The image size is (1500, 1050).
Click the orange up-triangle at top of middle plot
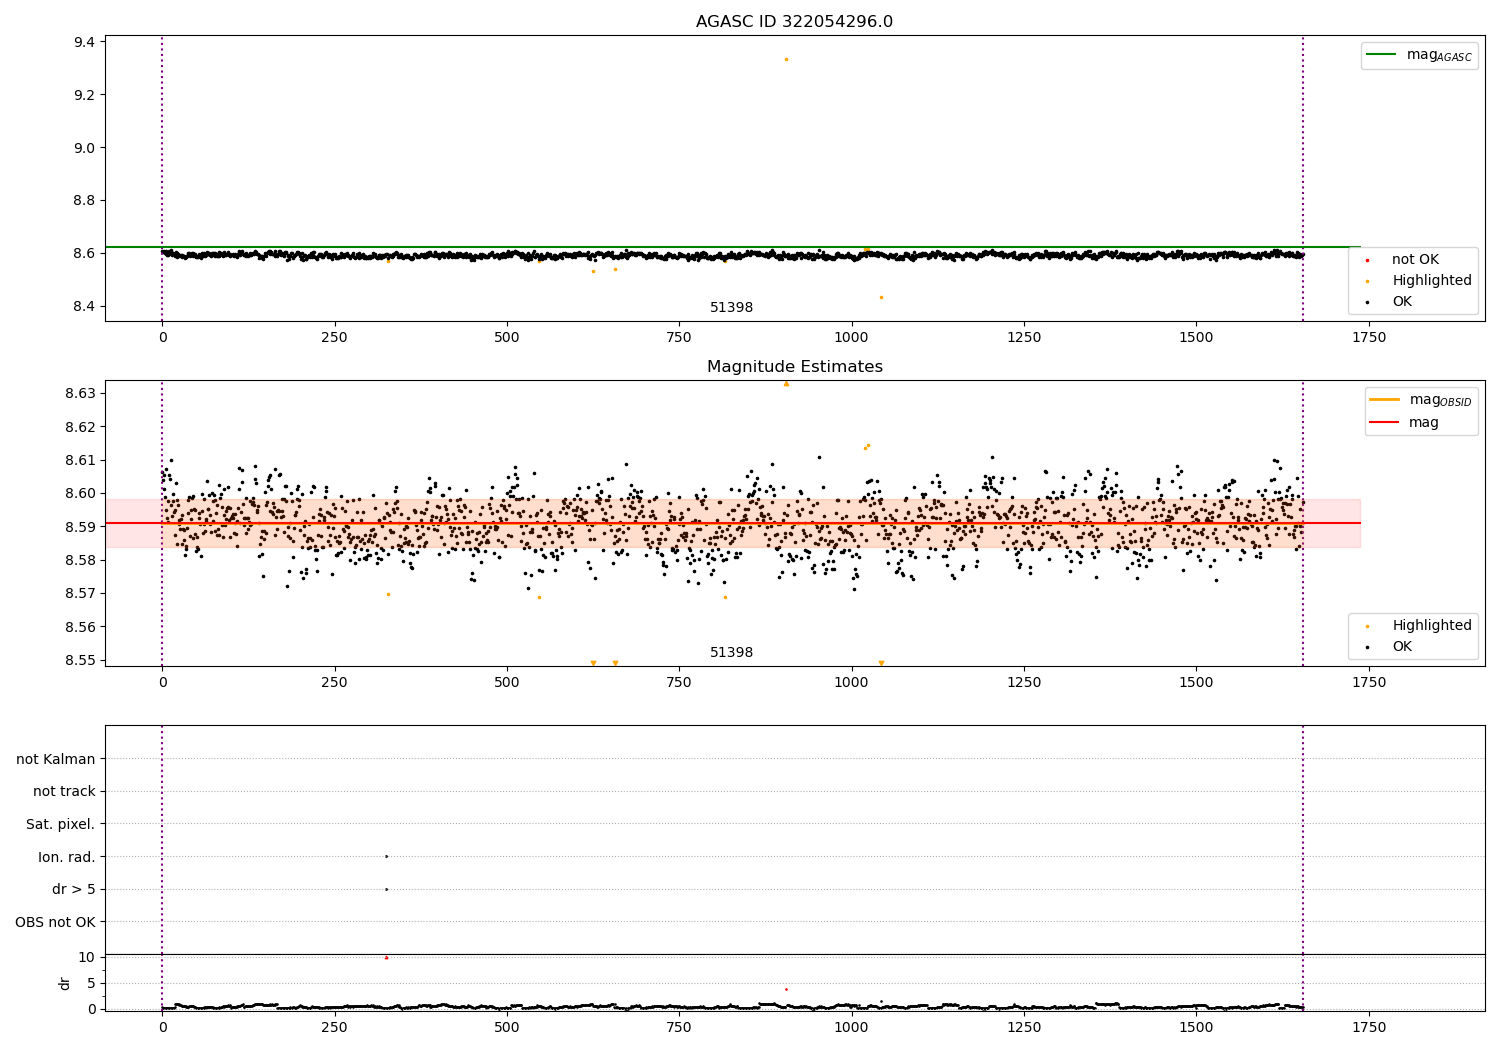pos(786,384)
